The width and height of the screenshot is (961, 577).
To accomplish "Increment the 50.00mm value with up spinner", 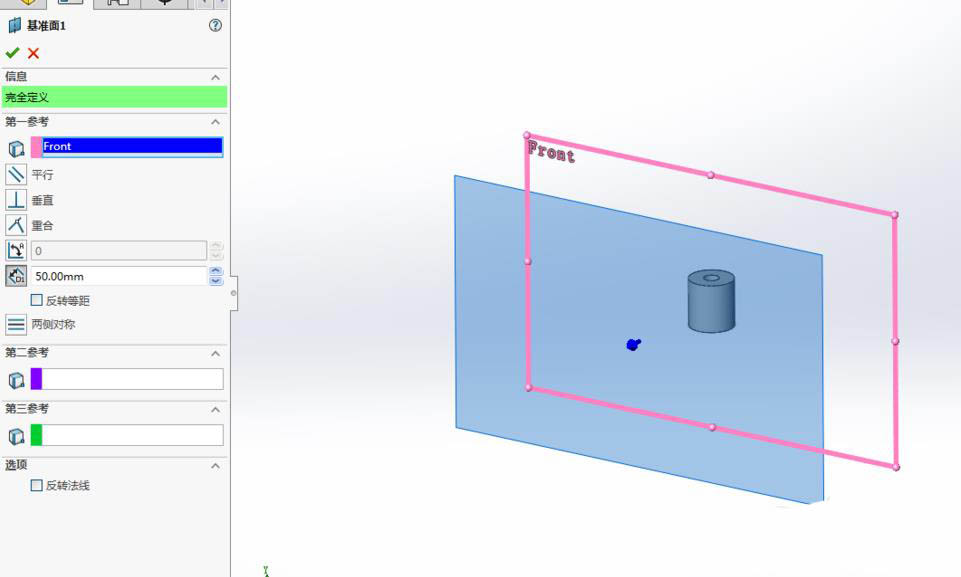I will pos(216,271).
